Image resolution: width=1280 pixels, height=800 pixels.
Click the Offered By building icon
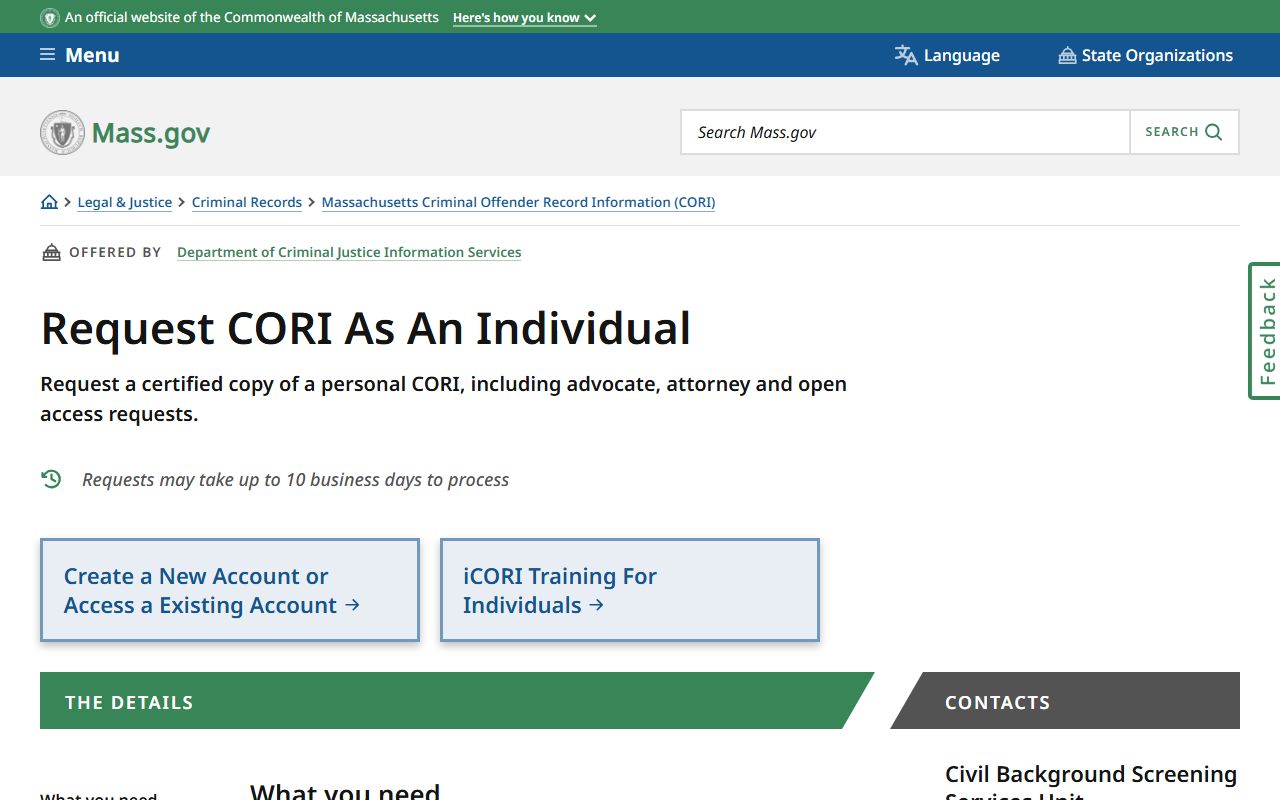tap(51, 252)
